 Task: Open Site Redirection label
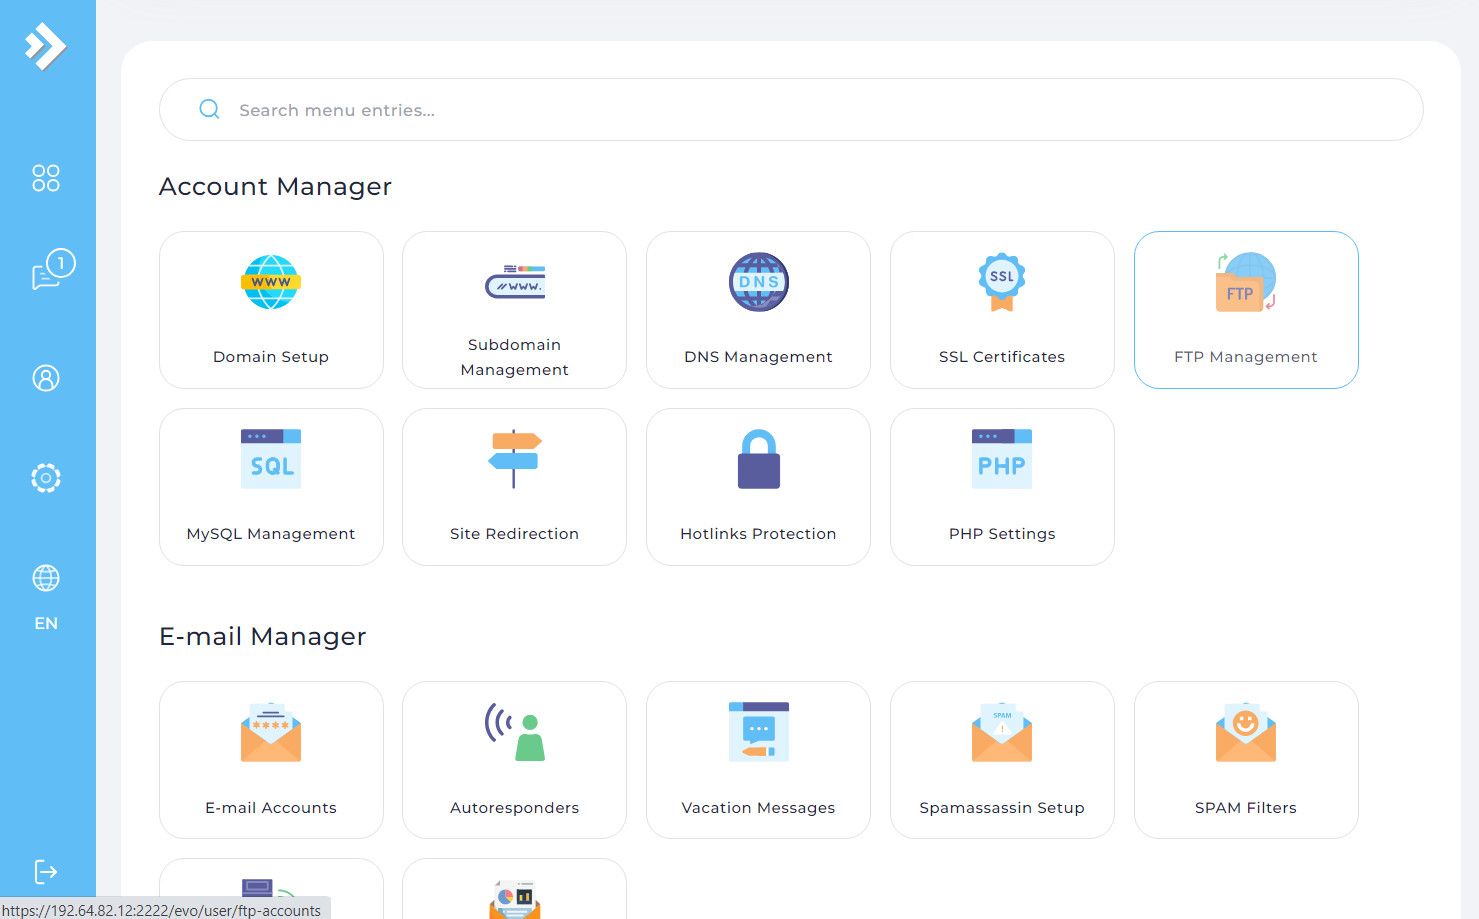[x=515, y=534]
